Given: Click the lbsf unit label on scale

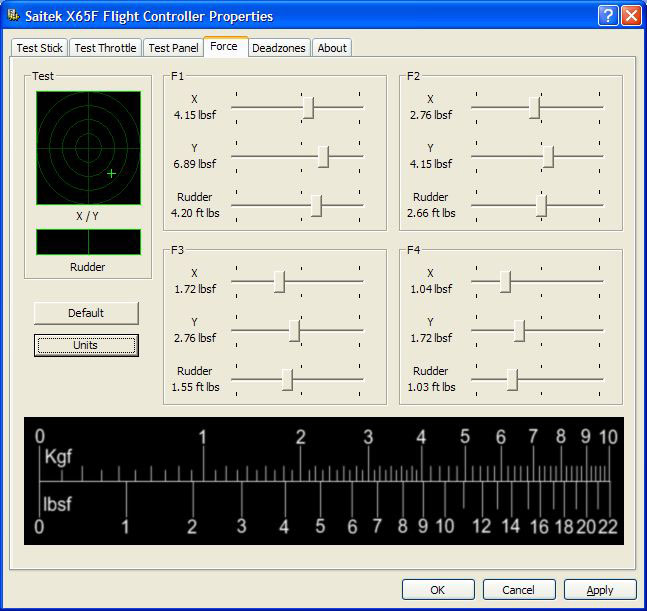Looking at the screenshot, I should click(57, 504).
